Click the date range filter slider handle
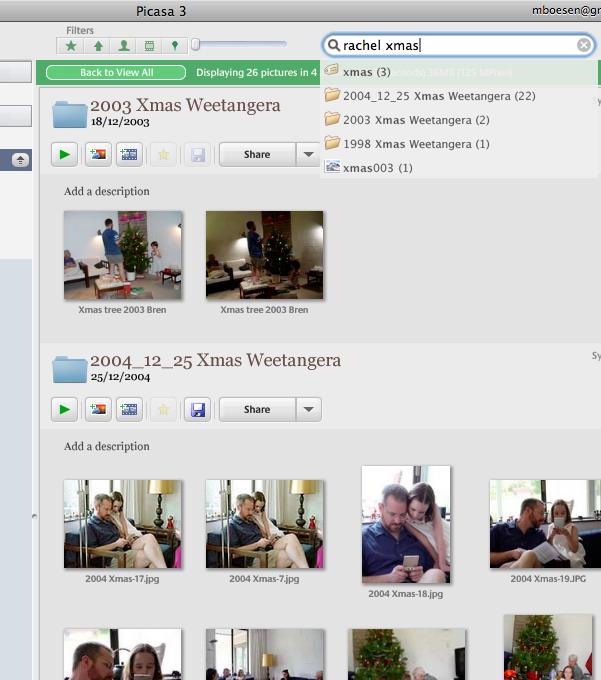Viewport: 601px width, 680px height. click(x=196, y=44)
